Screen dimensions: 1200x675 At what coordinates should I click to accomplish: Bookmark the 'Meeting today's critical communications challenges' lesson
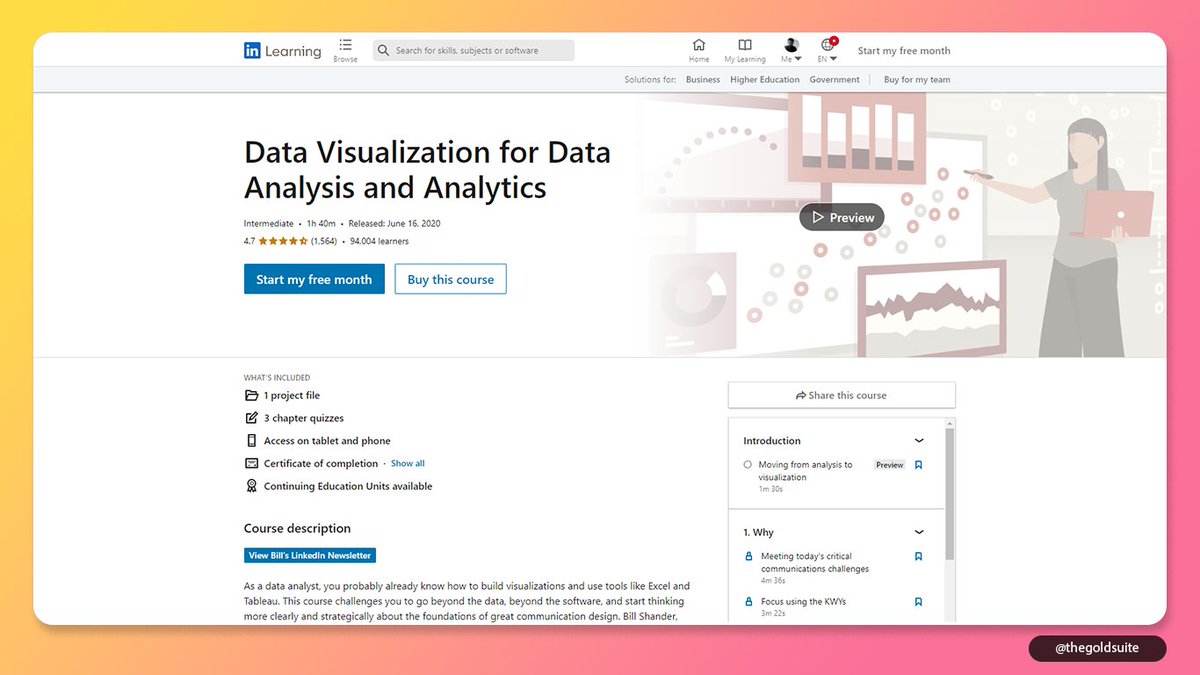point(918,556)
